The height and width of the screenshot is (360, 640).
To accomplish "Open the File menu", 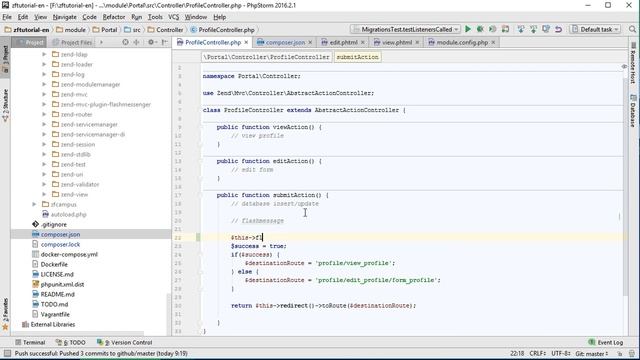I will coord(7,17).
